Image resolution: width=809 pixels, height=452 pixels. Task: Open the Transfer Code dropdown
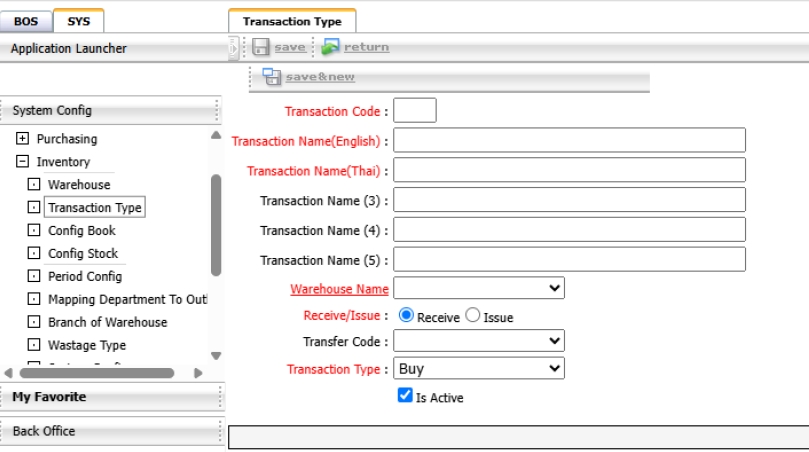click(480, 342)
